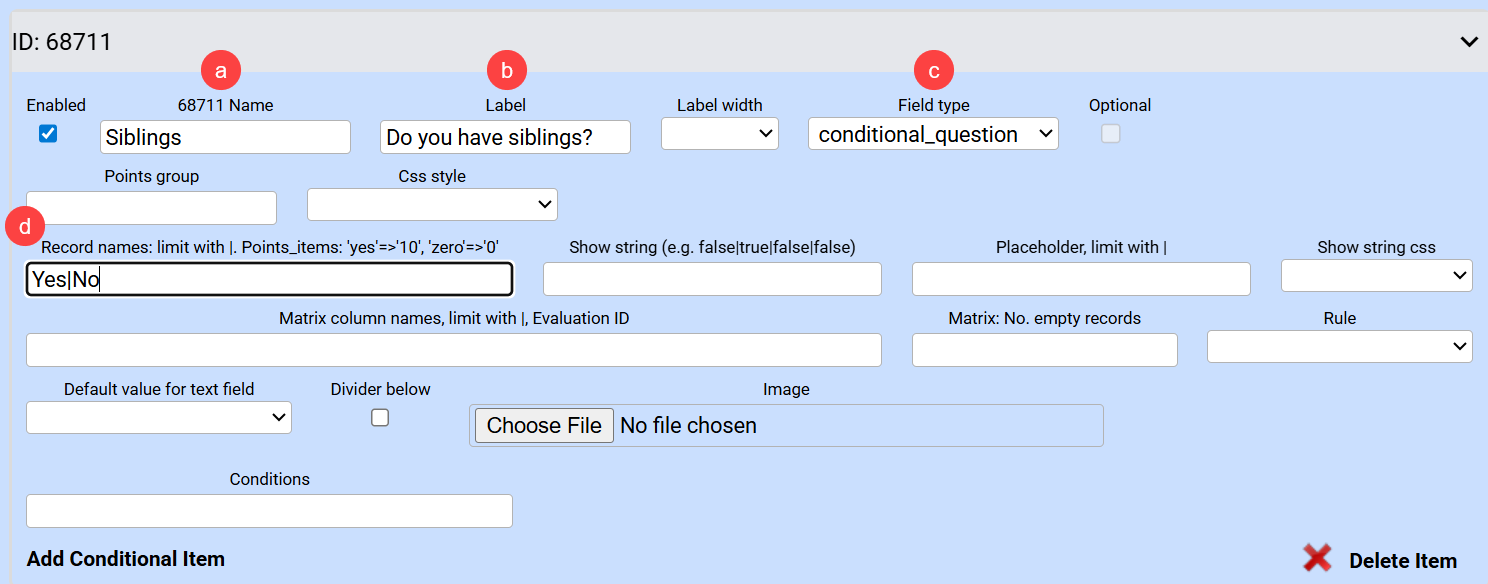The height and width of the screenshot is (584, 1488).
Task: Click into the Points group field
Action: pos(151,208)
